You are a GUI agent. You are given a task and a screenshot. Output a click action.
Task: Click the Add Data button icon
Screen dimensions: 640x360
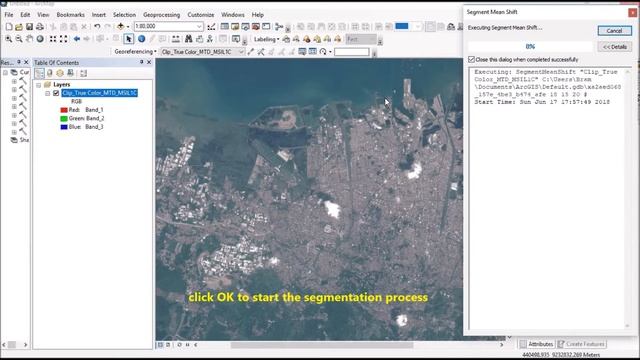[120, 27]
